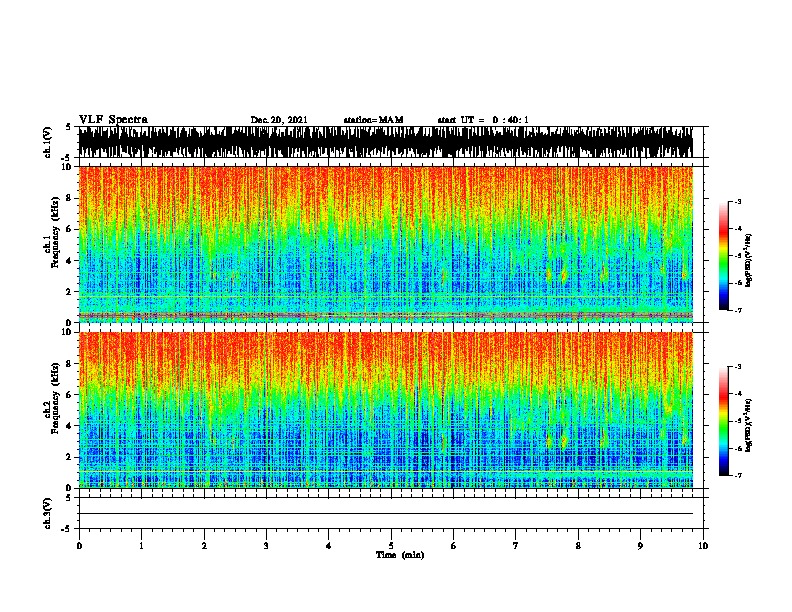Click the "5" tick on the ch.1(V) axis
792x612 pixels.
pos(68,127)
